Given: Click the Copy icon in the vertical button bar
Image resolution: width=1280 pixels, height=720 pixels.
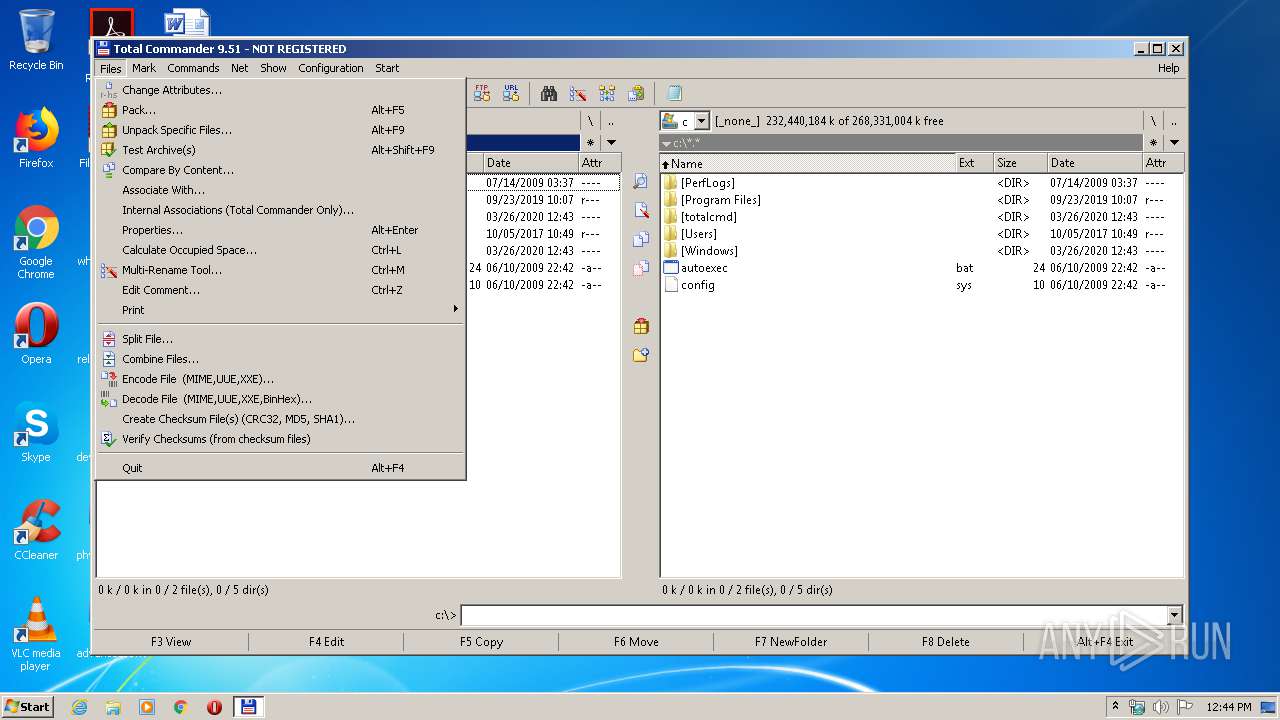Looking at the screenshot, I should point(641,240).
